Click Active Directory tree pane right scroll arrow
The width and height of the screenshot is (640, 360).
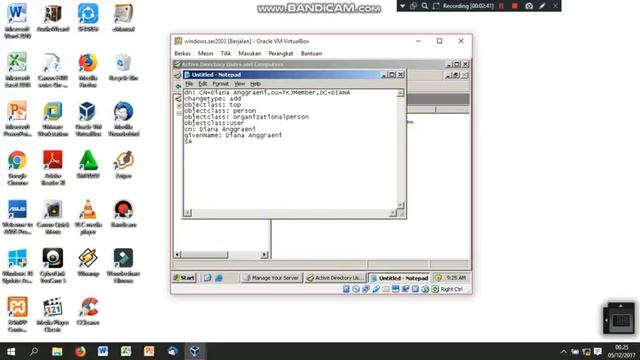pos(264,255)
